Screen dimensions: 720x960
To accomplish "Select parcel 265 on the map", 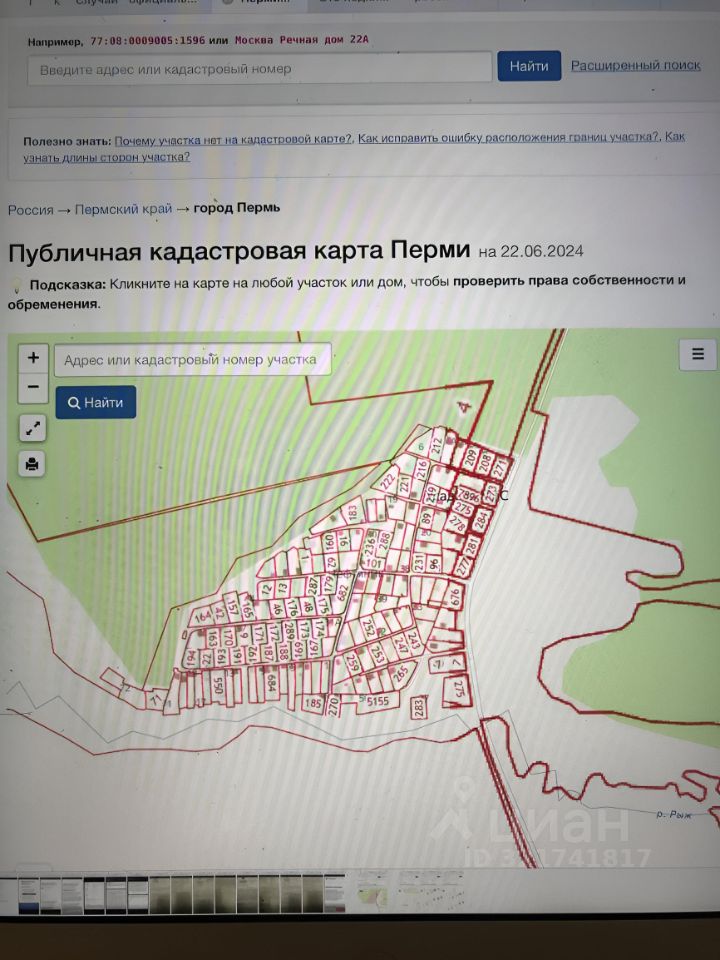I will tap(400, 674).
